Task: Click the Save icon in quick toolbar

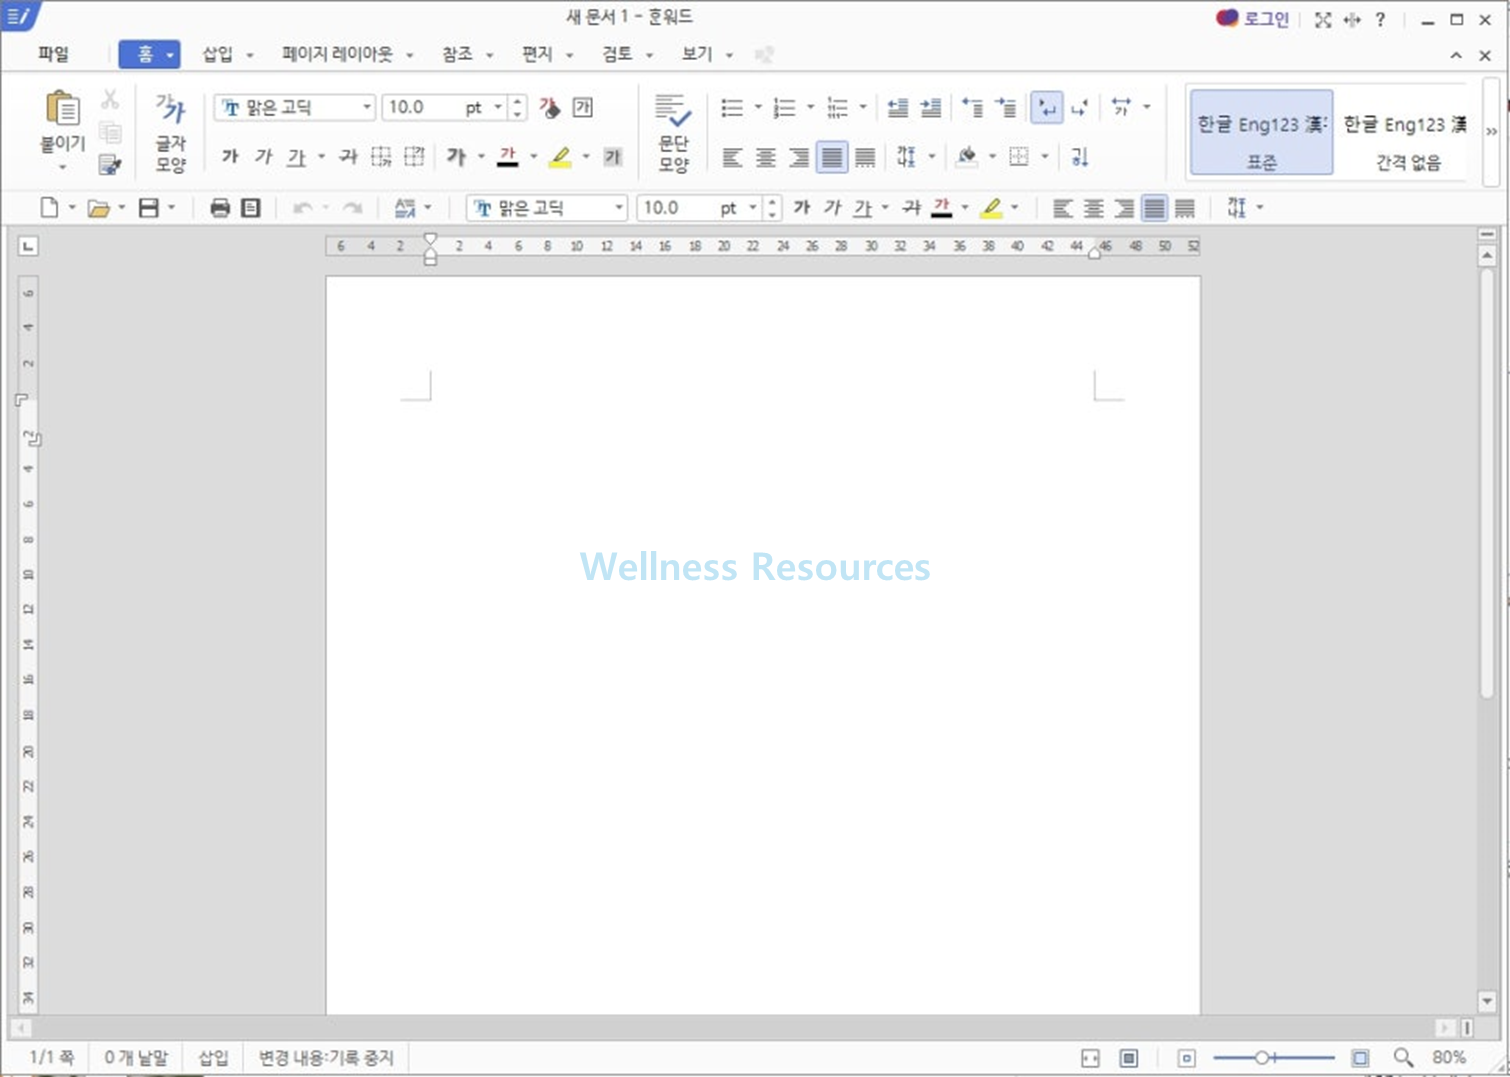Action: pyautogui.click(x=149, y=207)
